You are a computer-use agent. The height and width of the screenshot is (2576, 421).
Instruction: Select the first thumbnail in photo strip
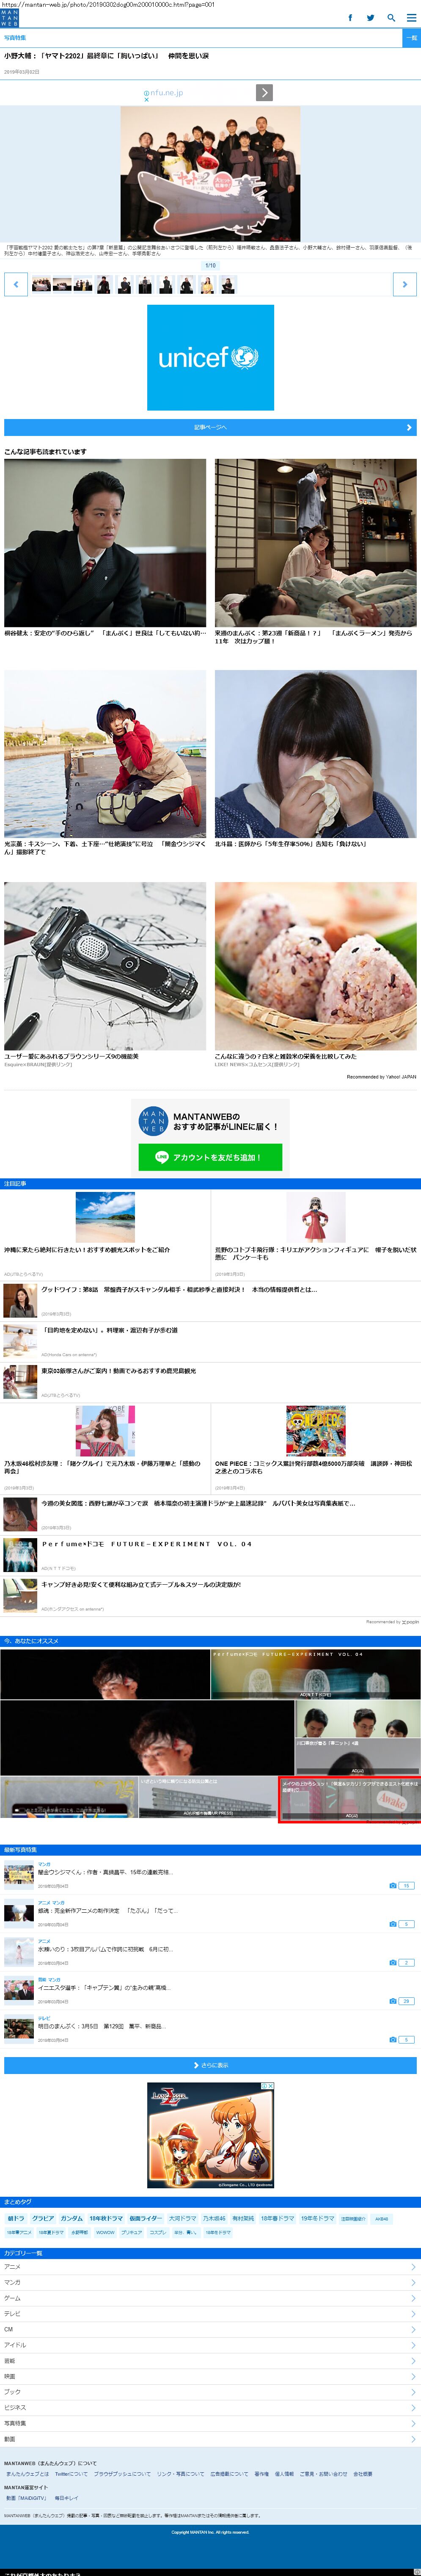click(41, 285)
